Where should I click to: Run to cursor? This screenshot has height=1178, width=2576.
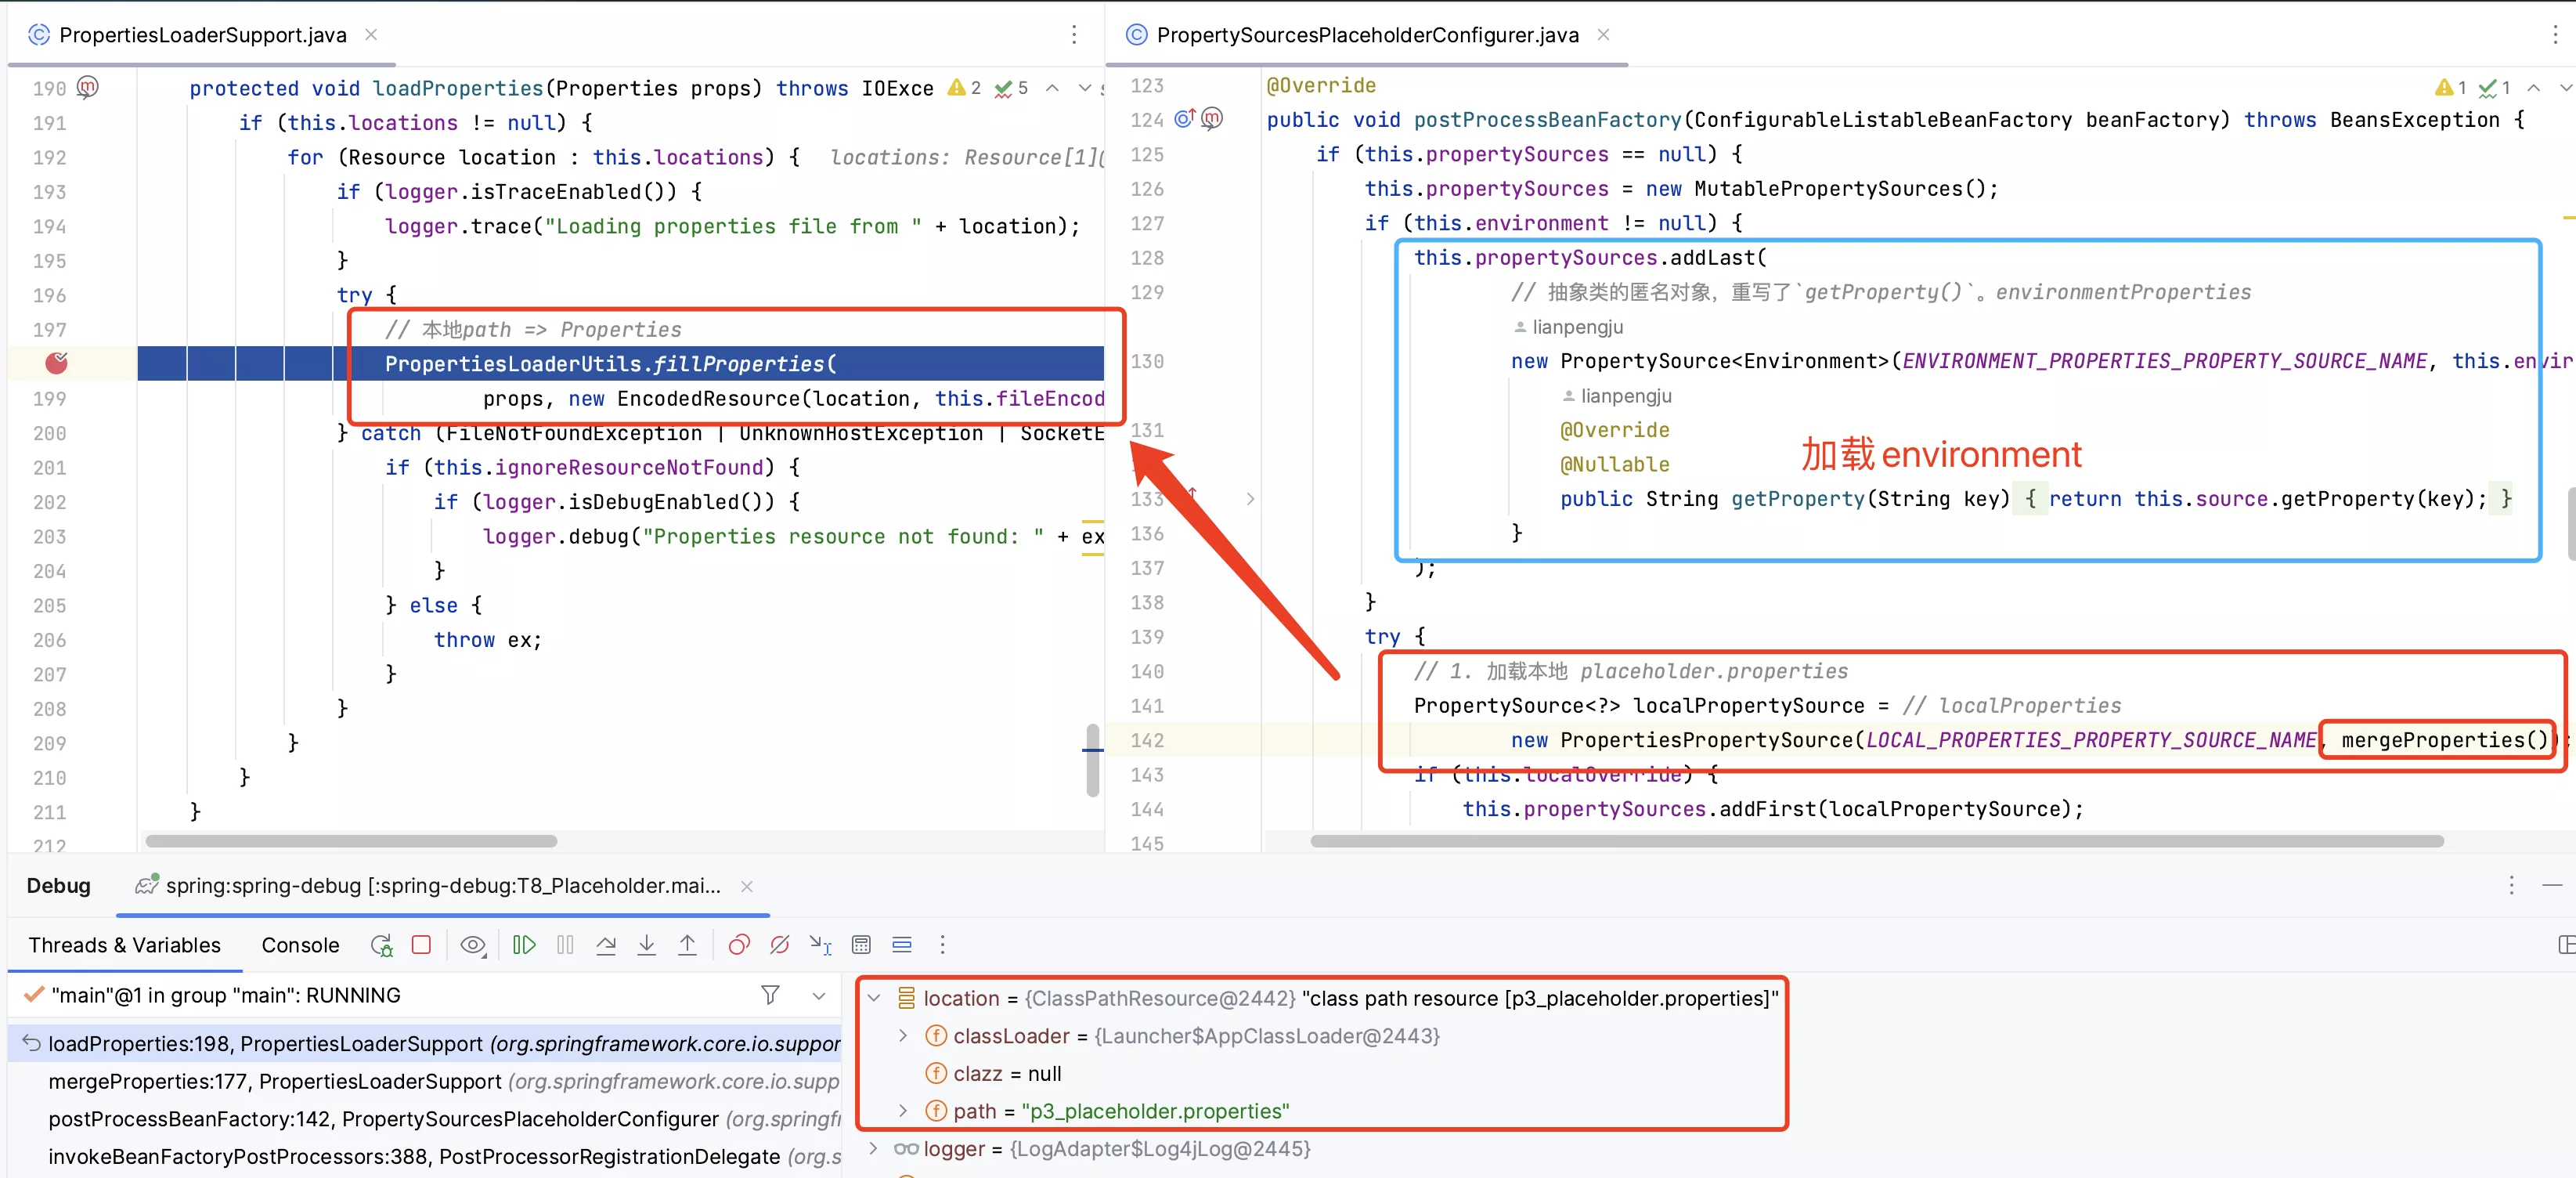(x=821, y=945)
